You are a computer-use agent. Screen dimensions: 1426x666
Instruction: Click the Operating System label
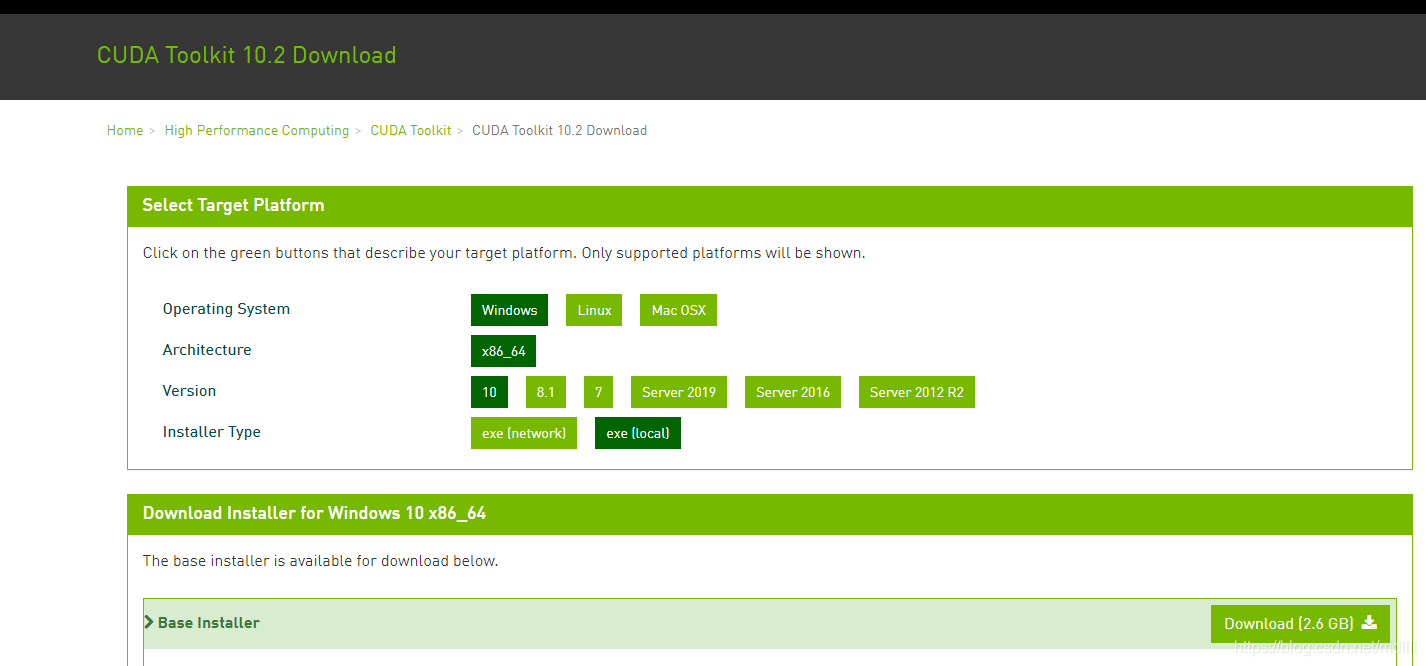pyautogui.click(x=226, y=309)
